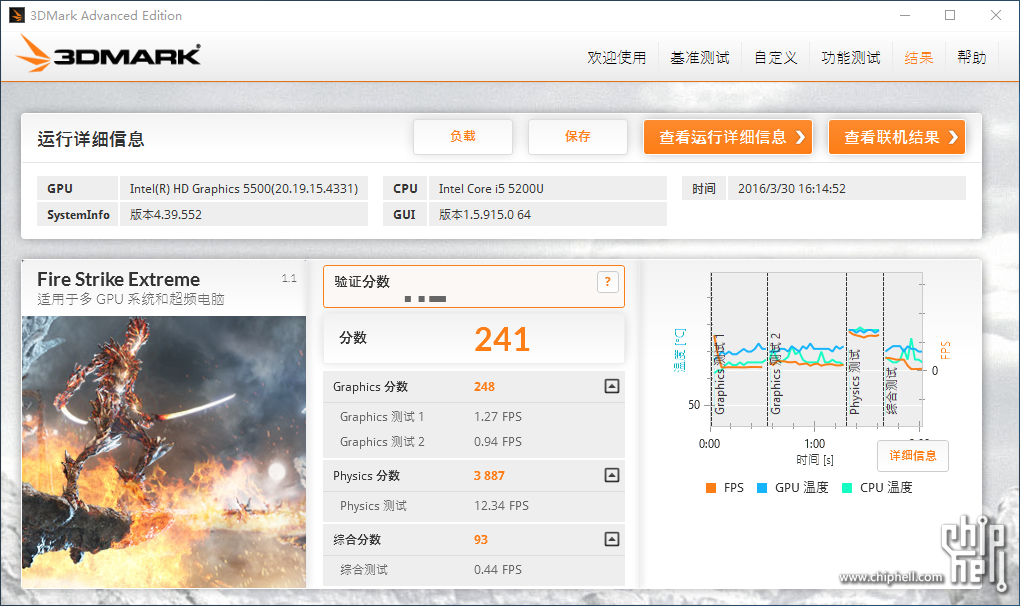Screen dimensions: 1020x606
Task: Click Physics 测试 value 12.34 FPS
Action: click(501, 505)
